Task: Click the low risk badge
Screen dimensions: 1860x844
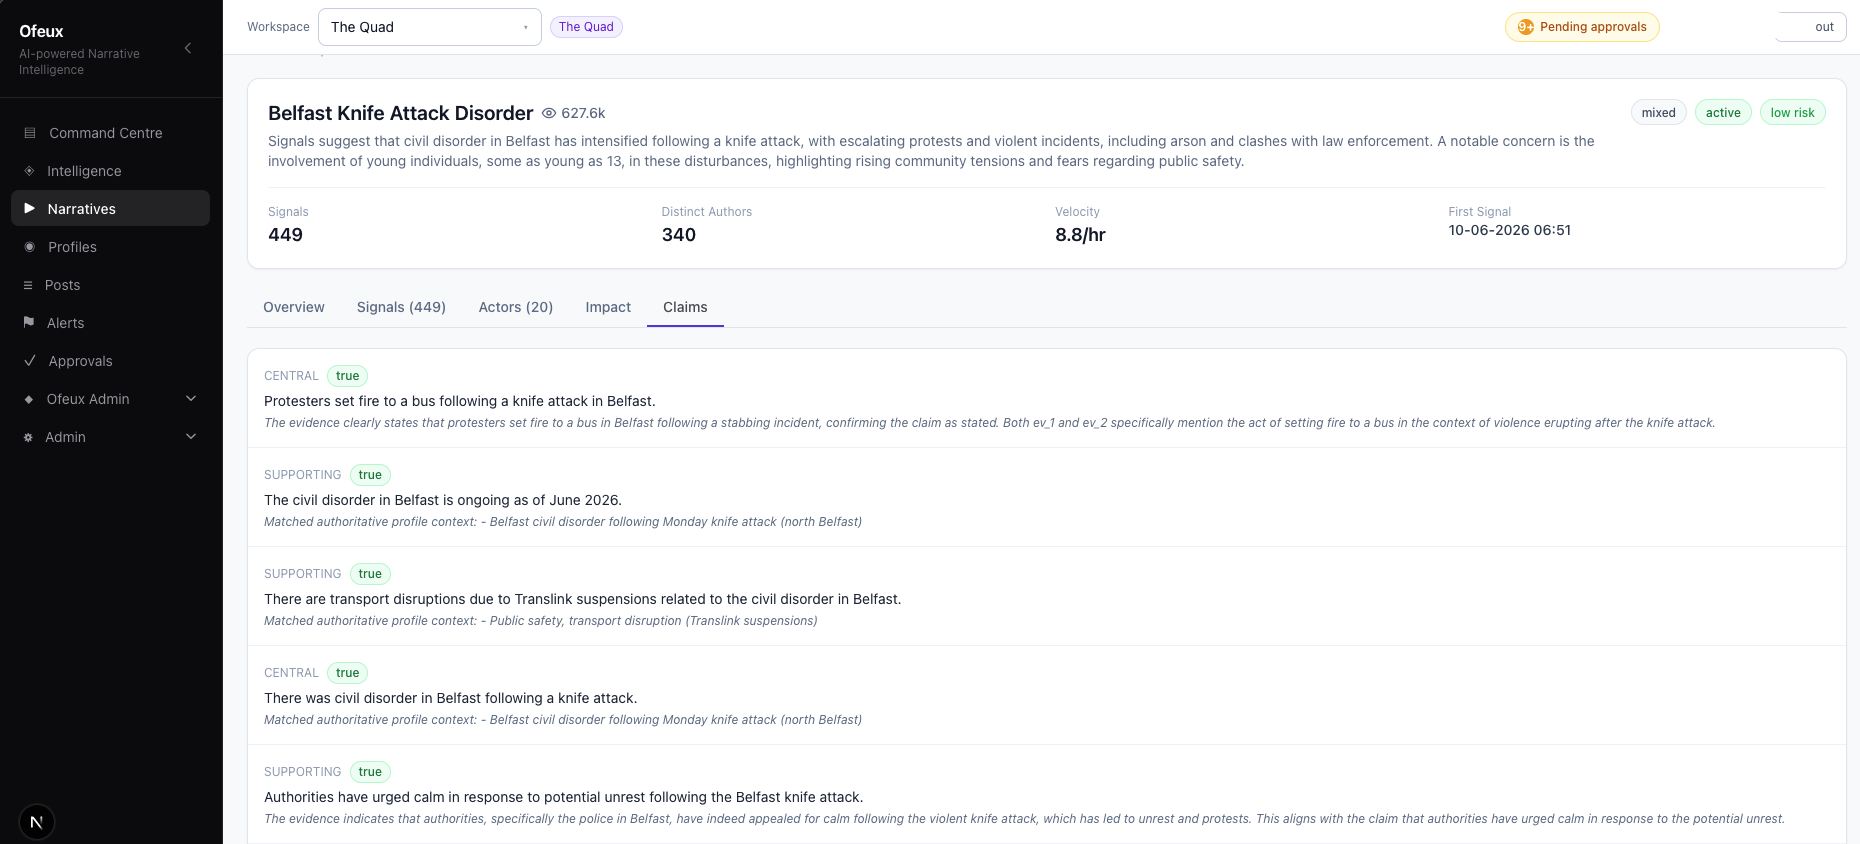Action: click(1792, 113)
